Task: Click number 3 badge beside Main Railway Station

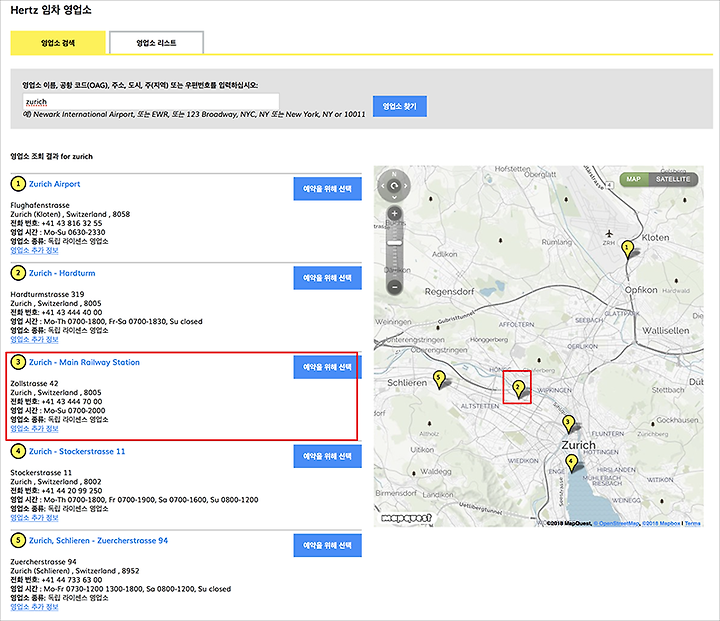Action: tap(18, 362)
